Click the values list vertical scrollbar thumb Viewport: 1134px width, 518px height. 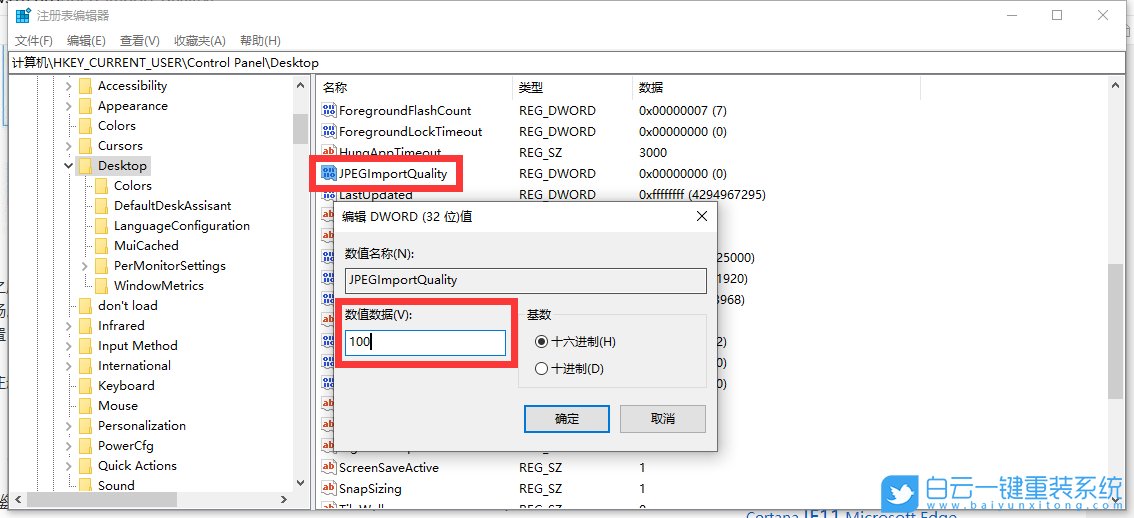[x=1115, y=330]
